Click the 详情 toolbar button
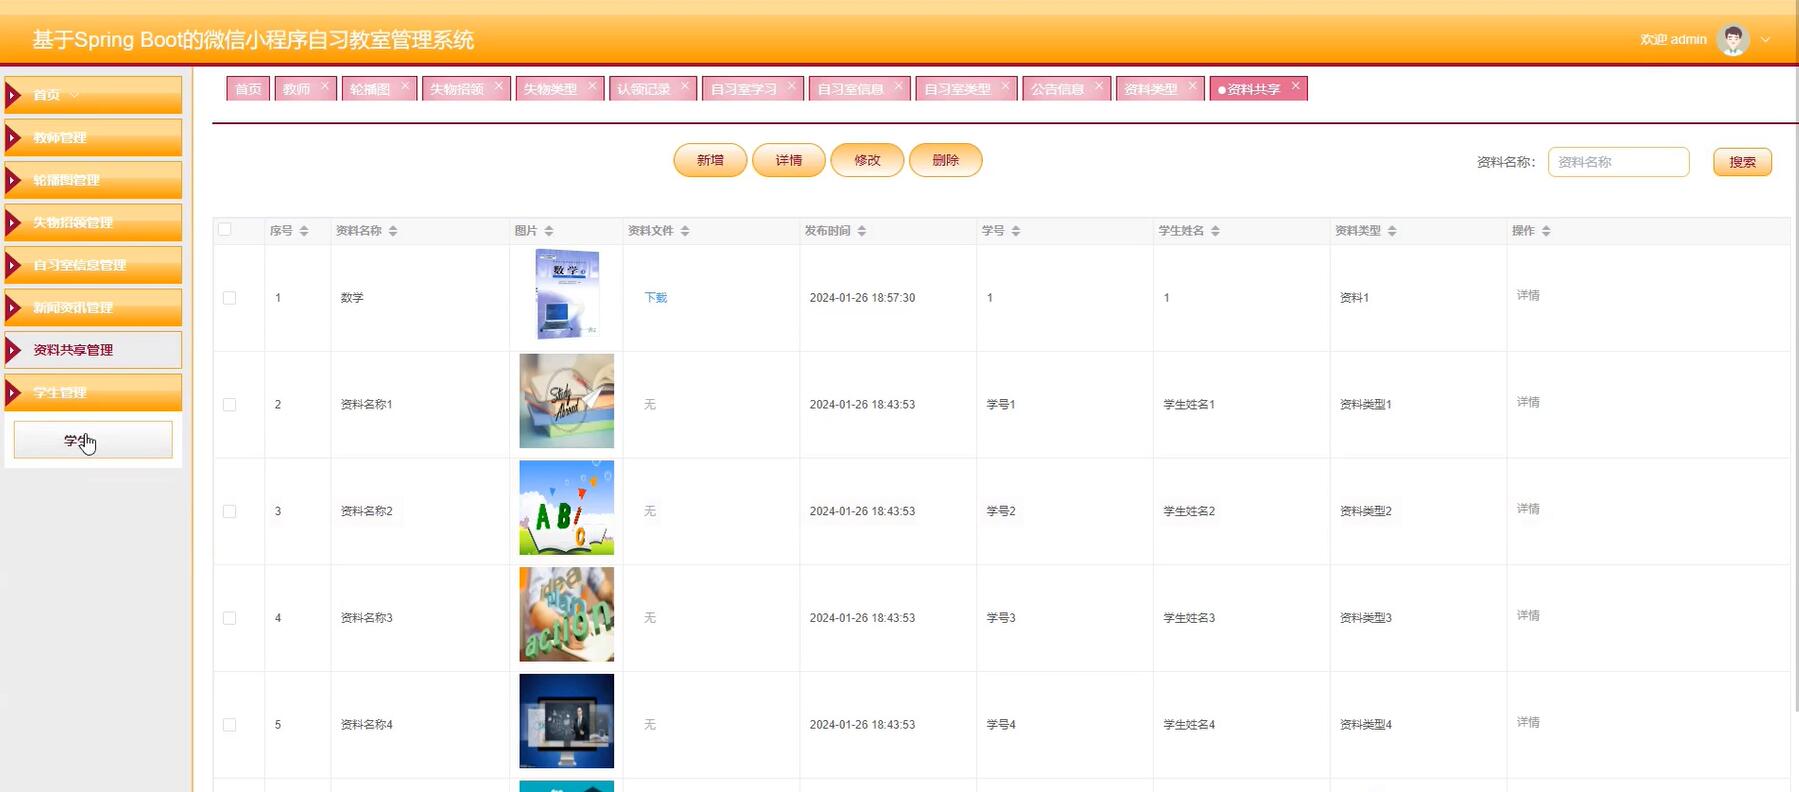Screen dimensions: 1799x792 coord(789,160)
